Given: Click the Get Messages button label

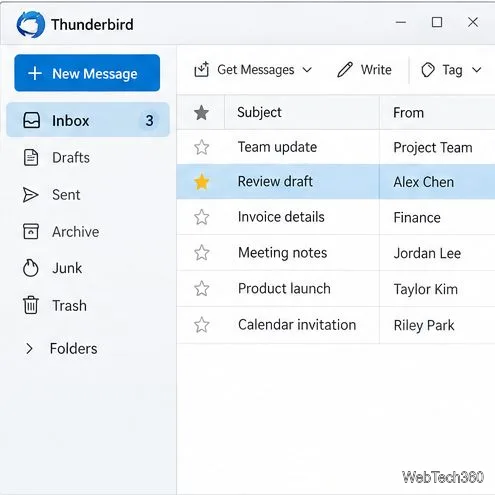Looking at the screenshot, I should point(256,70).
